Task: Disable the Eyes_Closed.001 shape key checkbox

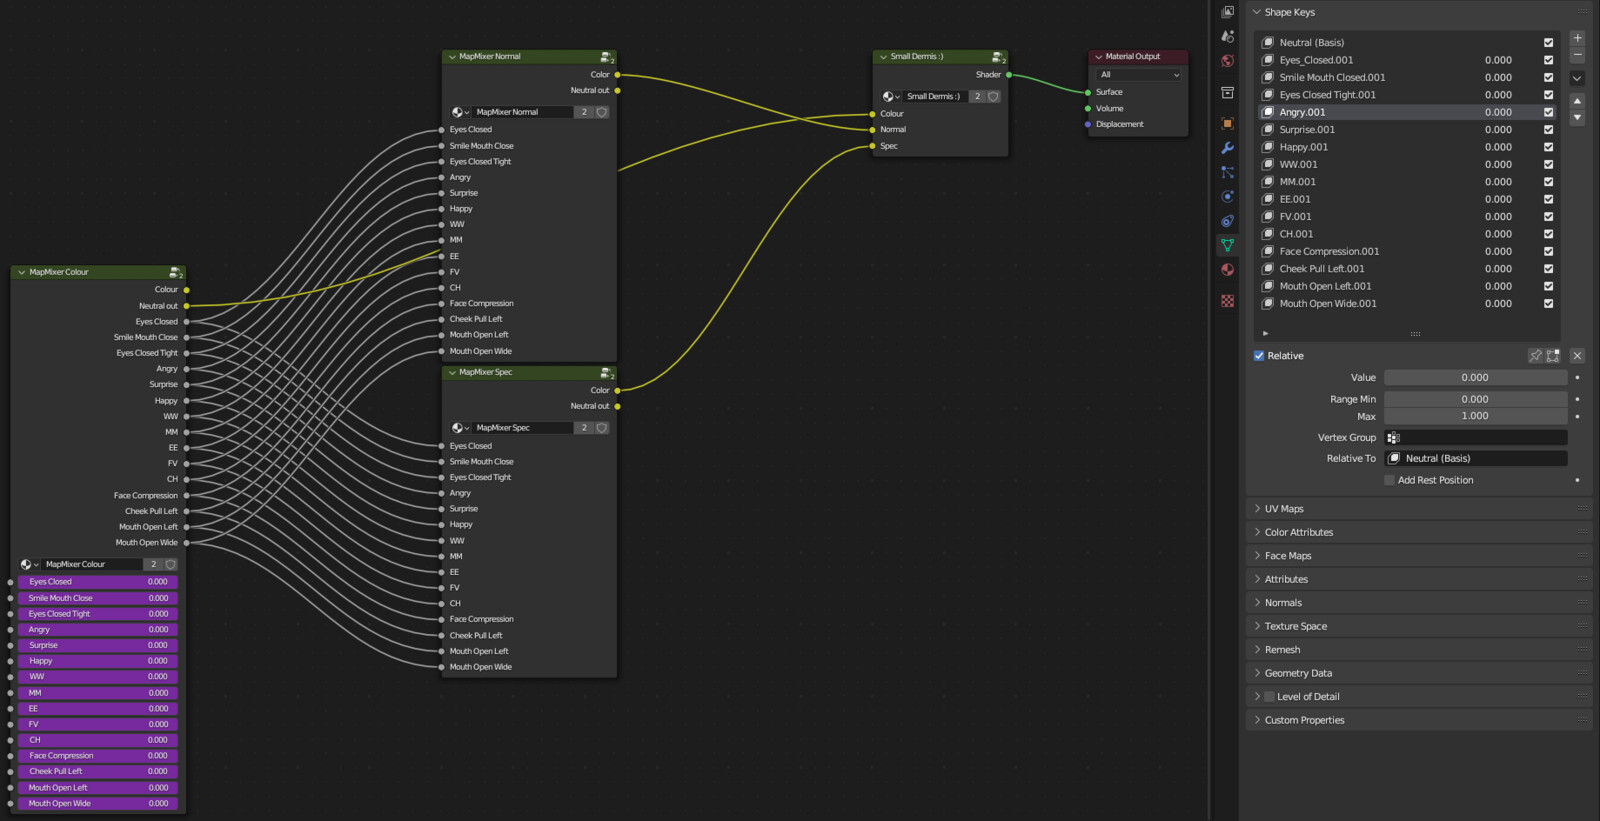Action: (x=1548, y=60)
